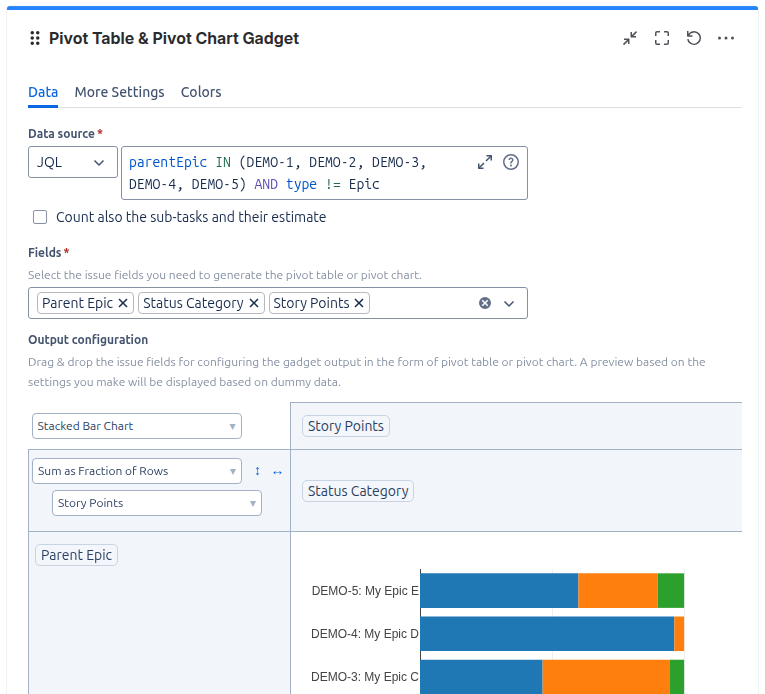Toggle horizontal column sort order arrow
Image resolution: width=765 pixels, height=694 pixels.
[x=278, y=471]
